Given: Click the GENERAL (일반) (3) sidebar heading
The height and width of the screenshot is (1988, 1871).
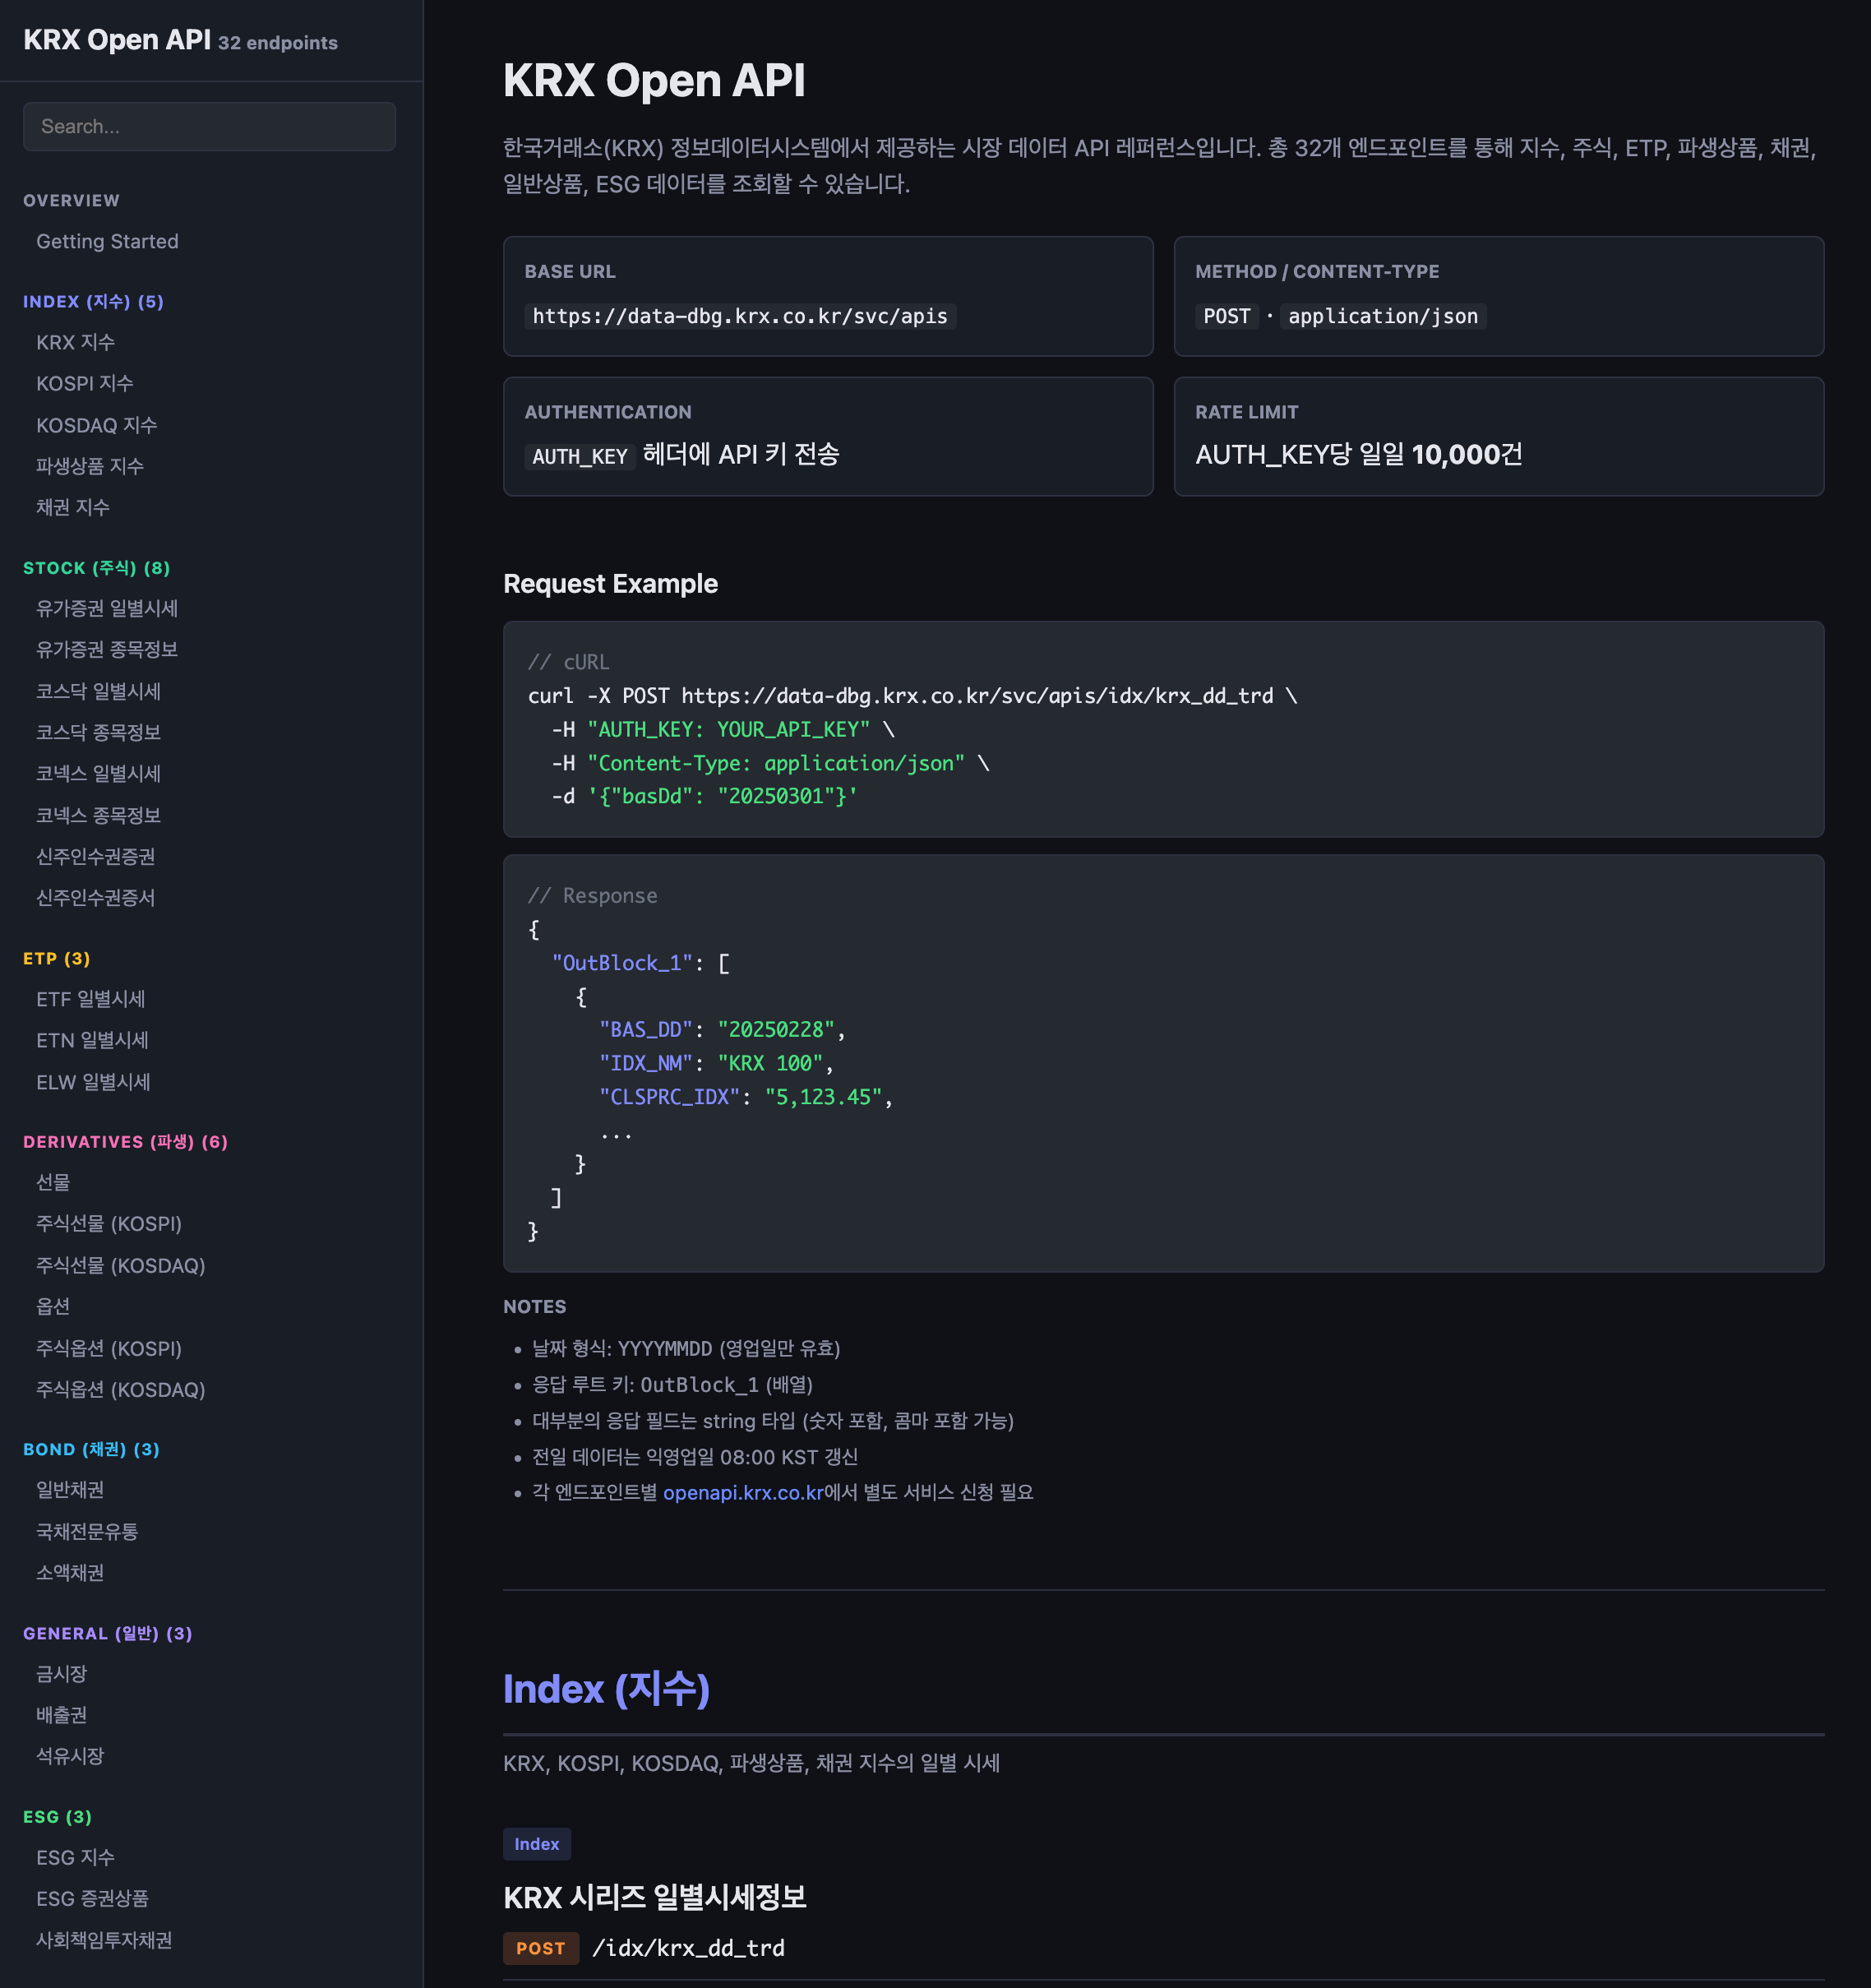Looking at the screenshot, I should click(107, 1633).
